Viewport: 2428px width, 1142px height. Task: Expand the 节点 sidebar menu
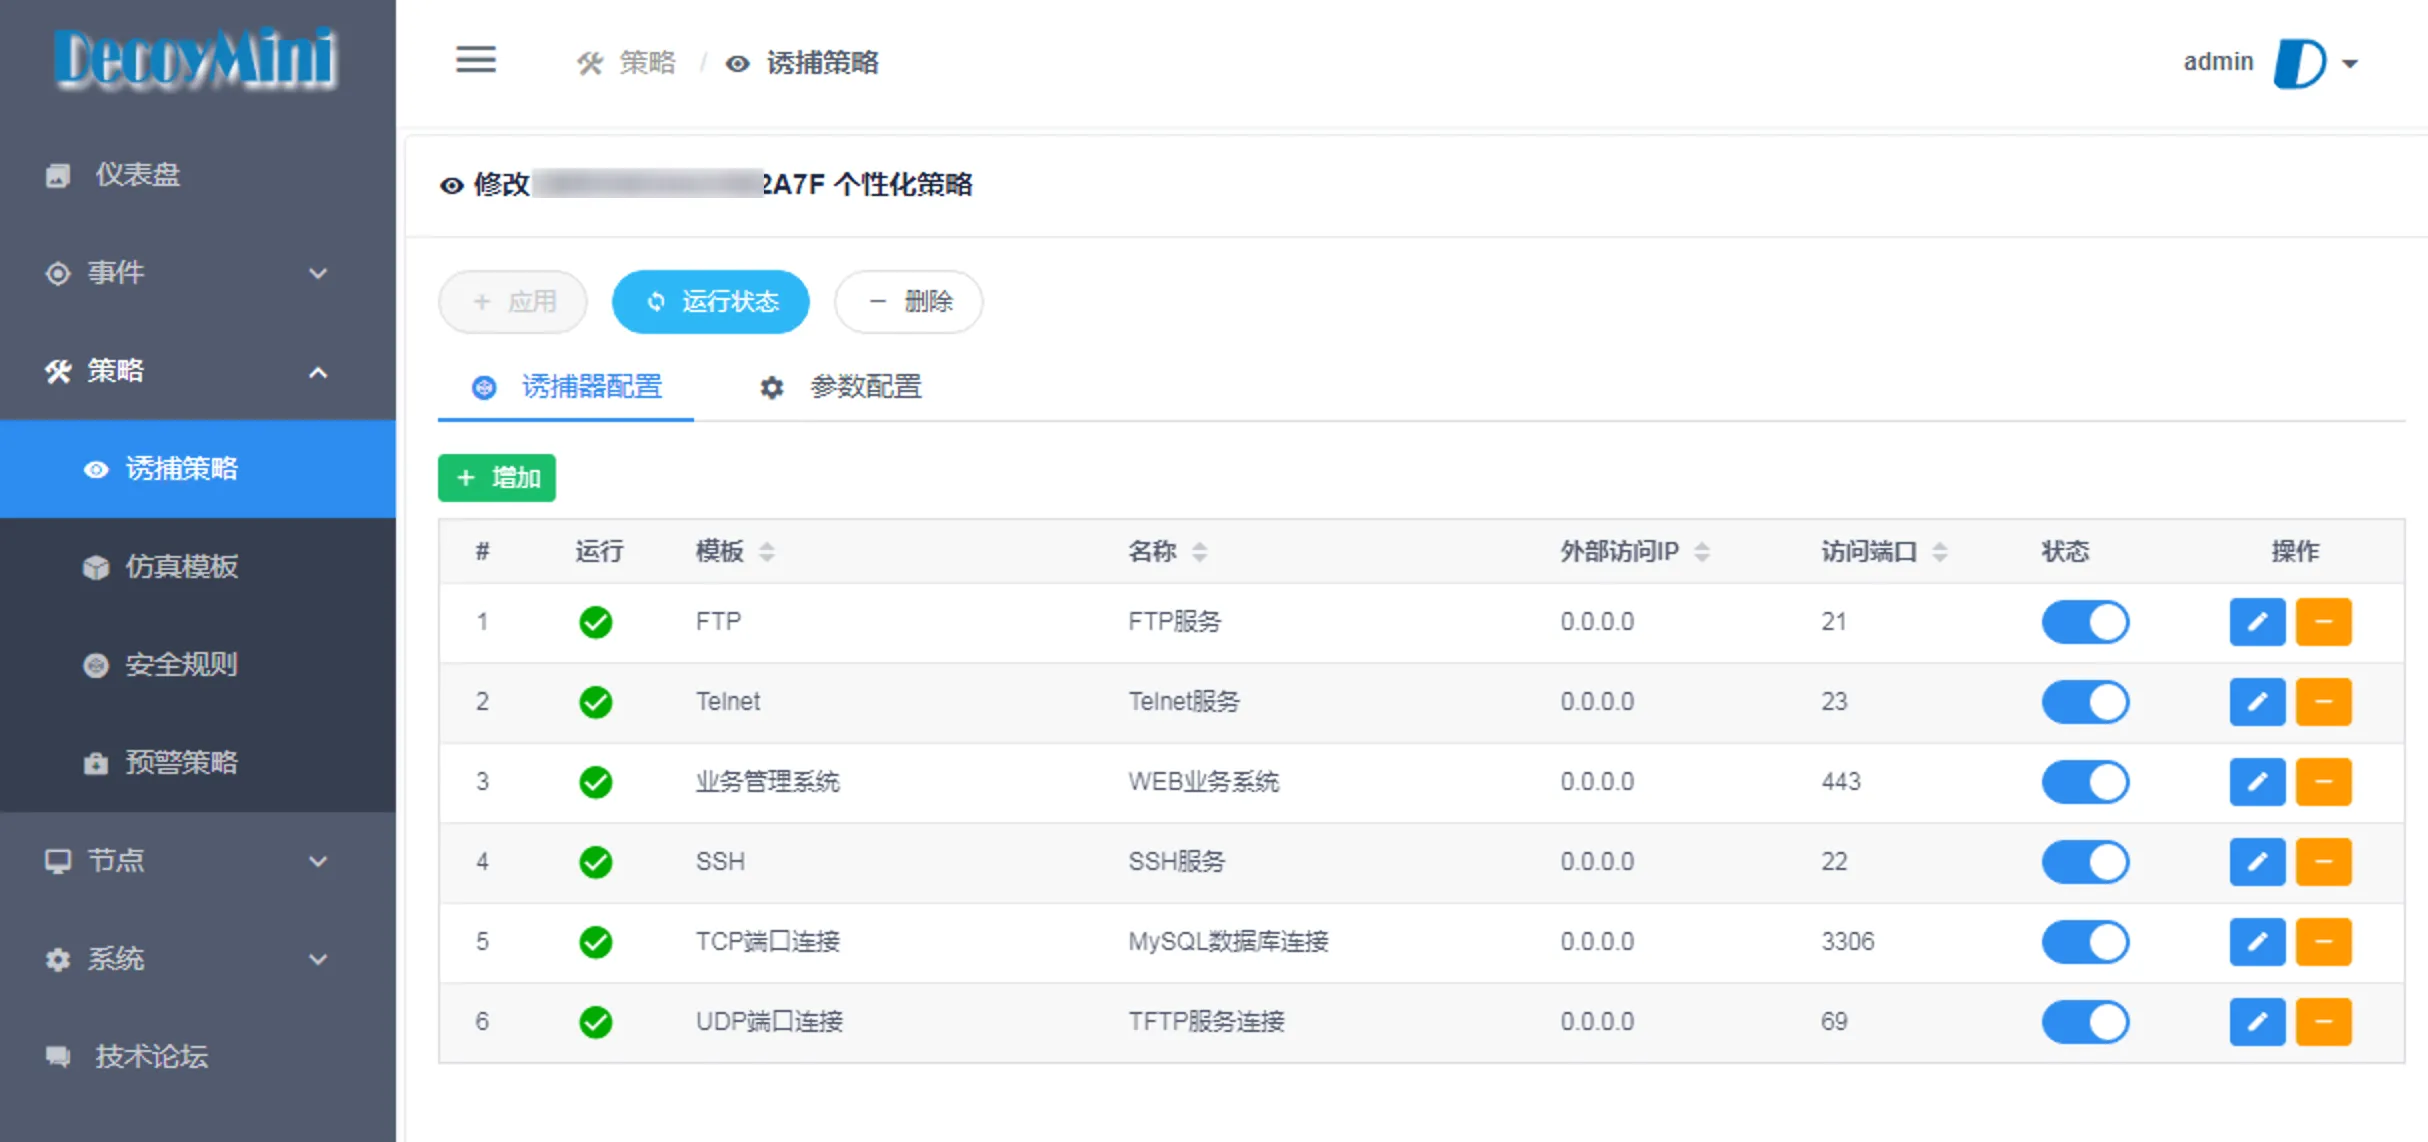point(198,860)
